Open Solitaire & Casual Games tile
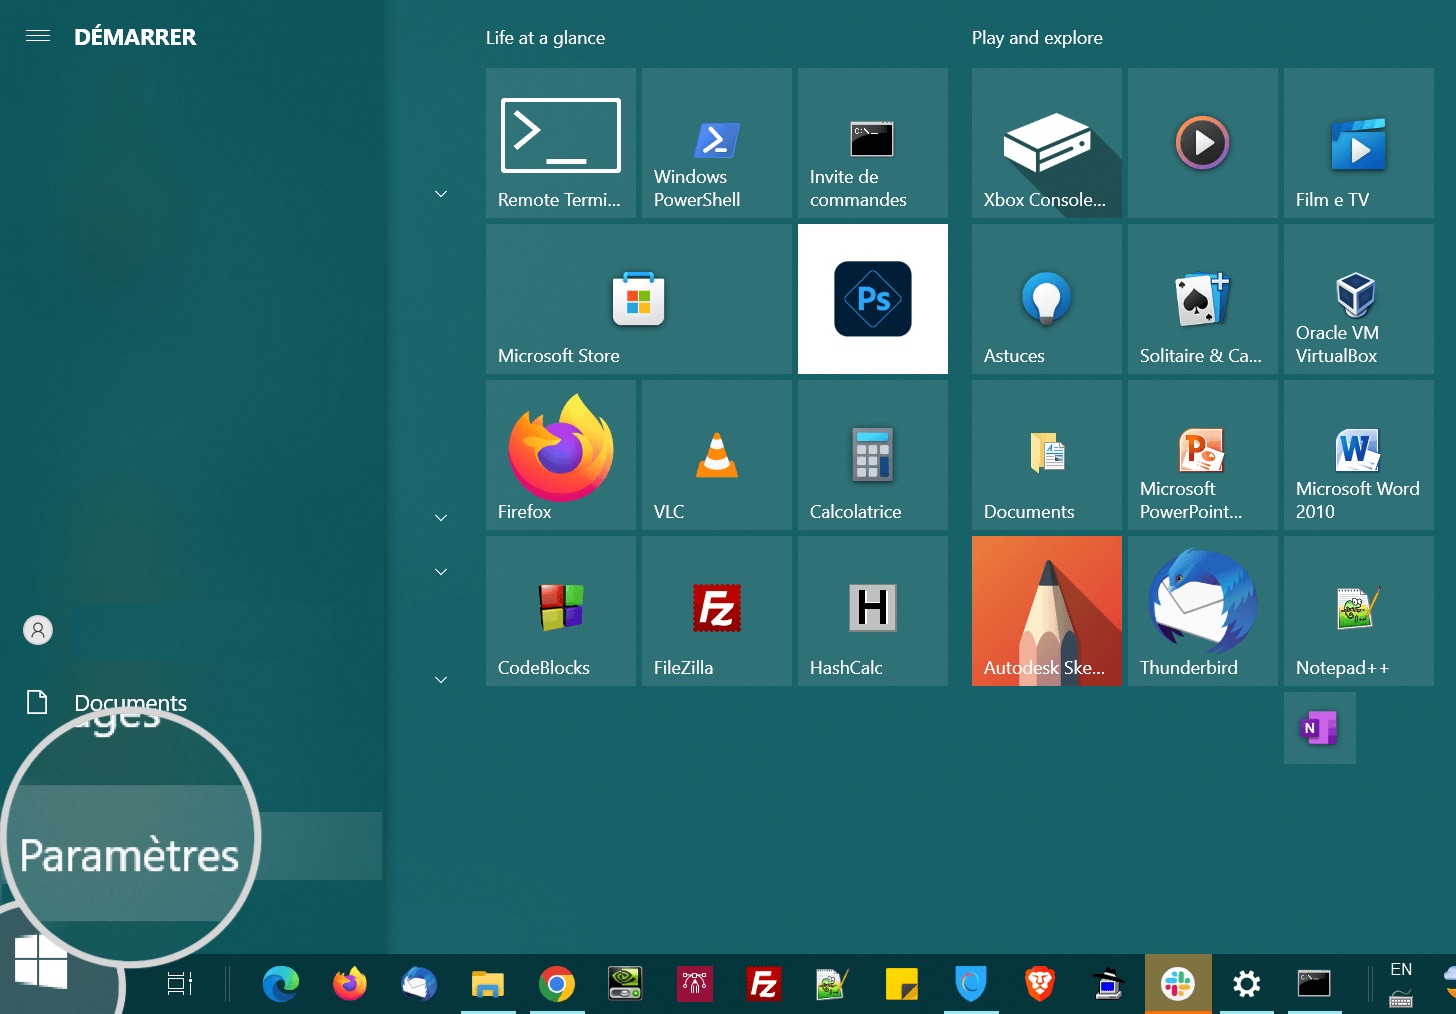 (1203, 299)
